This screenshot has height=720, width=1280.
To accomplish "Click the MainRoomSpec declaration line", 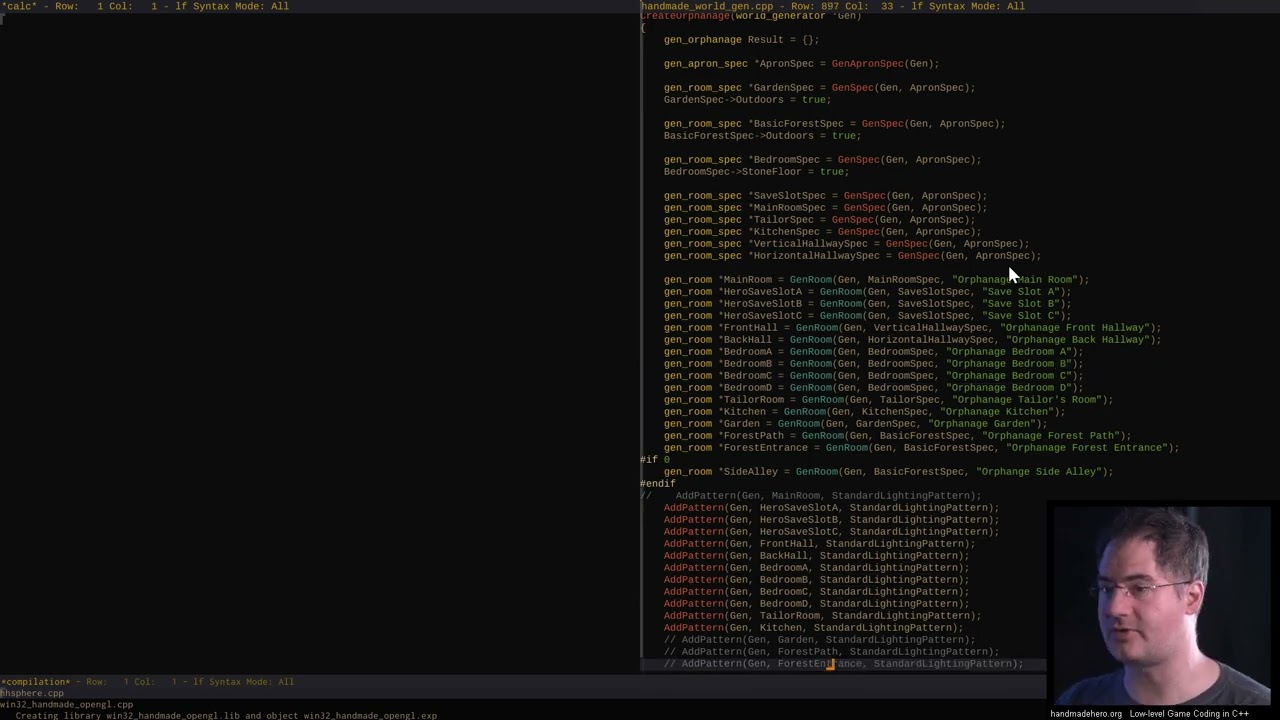I will coord(825,208).
